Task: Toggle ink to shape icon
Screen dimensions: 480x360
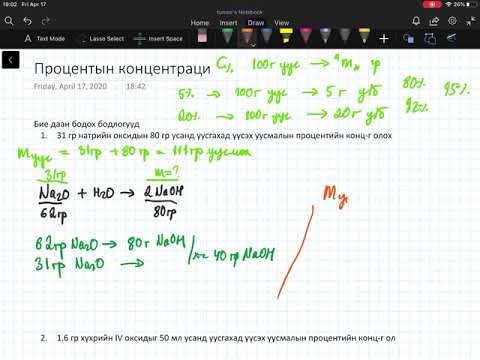Action: [x=430, y=39]
